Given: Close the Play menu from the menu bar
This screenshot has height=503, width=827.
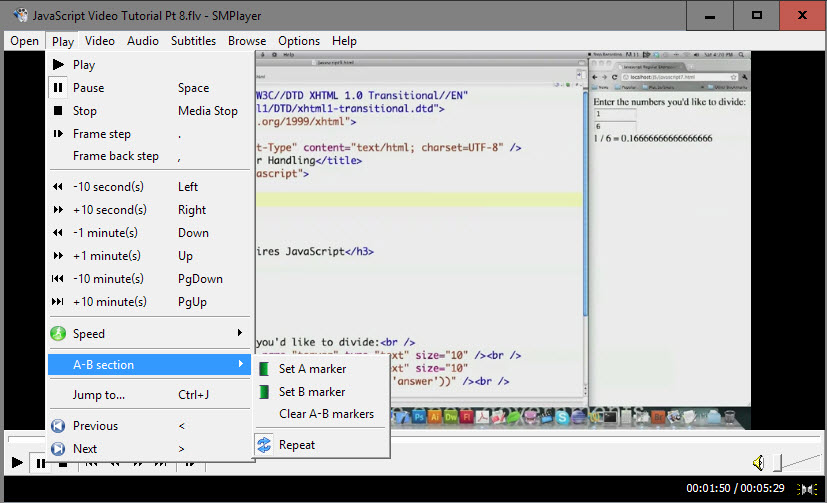Looking at the screenshot, I should click(63, 41).
